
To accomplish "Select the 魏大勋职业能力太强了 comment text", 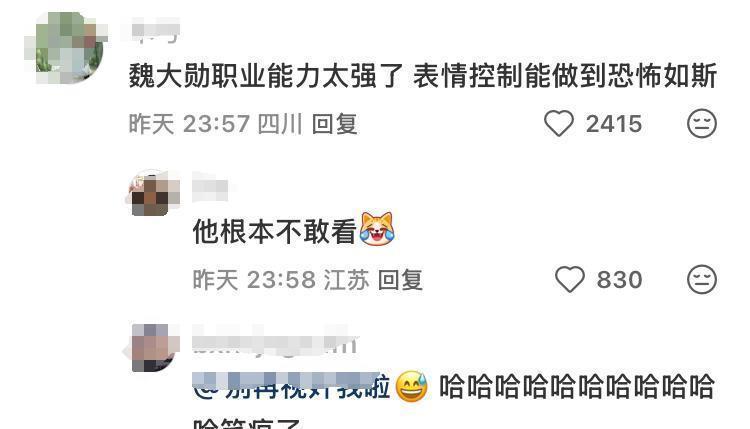I will point(423,76).
